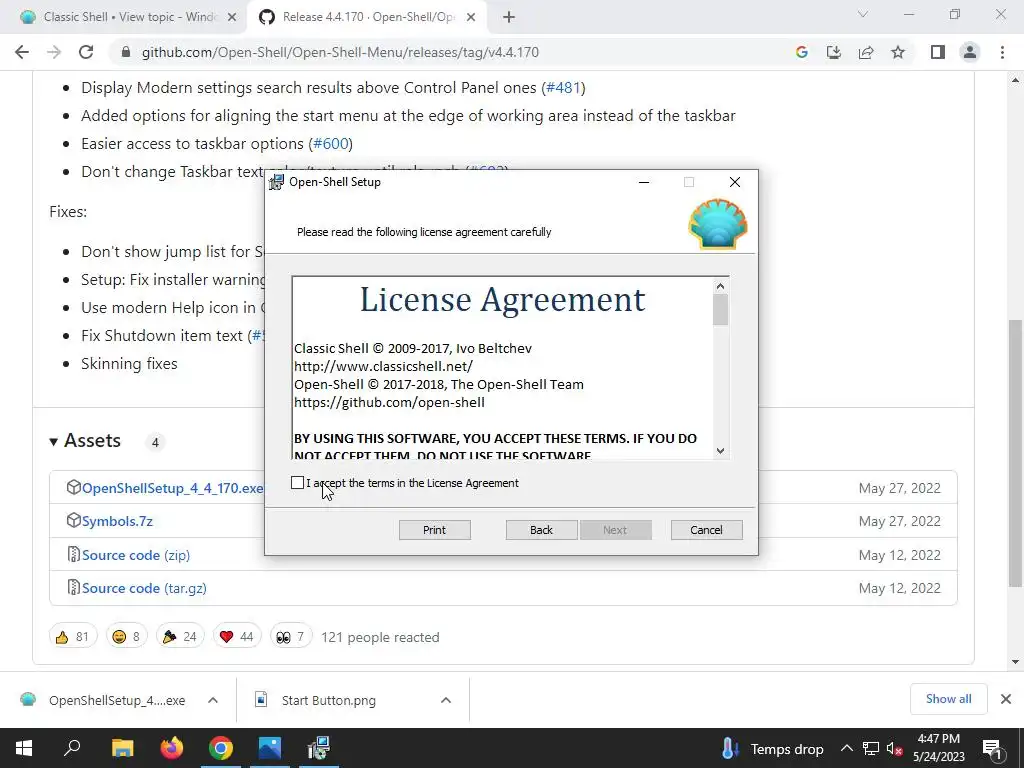The height and width of the screenshot is (768, 1024).
Task: Click the Google icon in the address bar
Action: pos(802,52)
